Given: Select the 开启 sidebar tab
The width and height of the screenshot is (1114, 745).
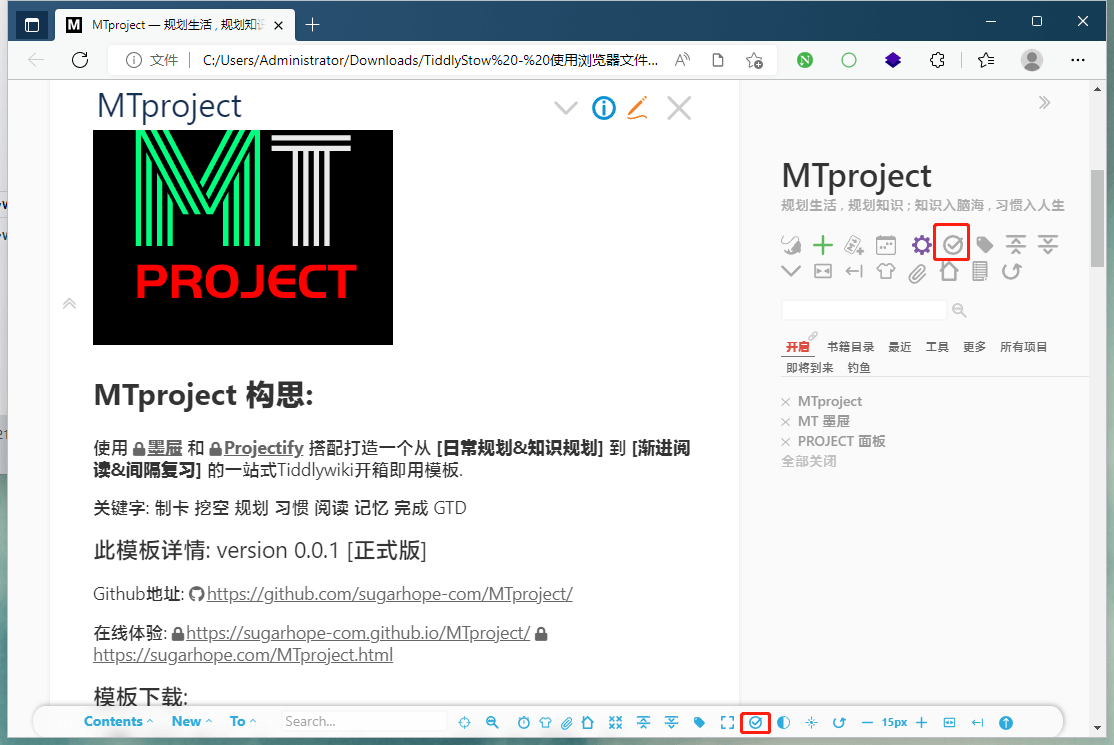Looking at the screenshot, I should [797, 347].
